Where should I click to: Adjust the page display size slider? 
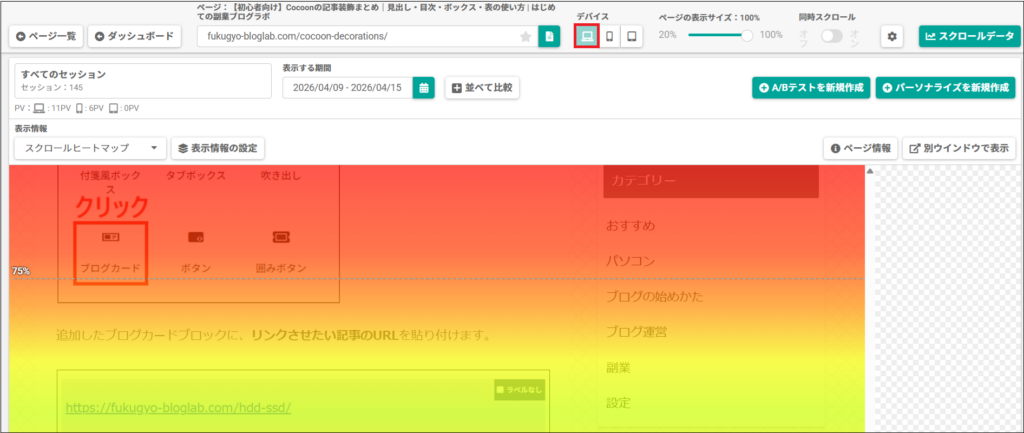(748, 36)
